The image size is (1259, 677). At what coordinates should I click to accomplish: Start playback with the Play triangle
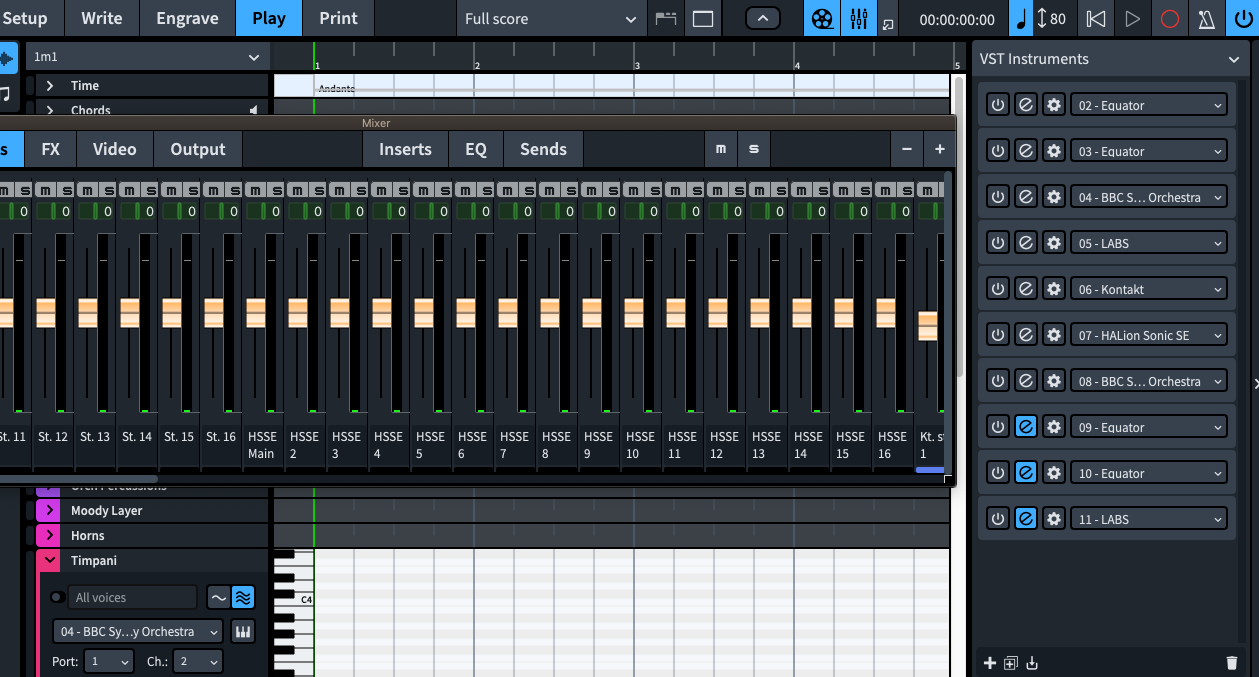click(x=1132, y=19)
